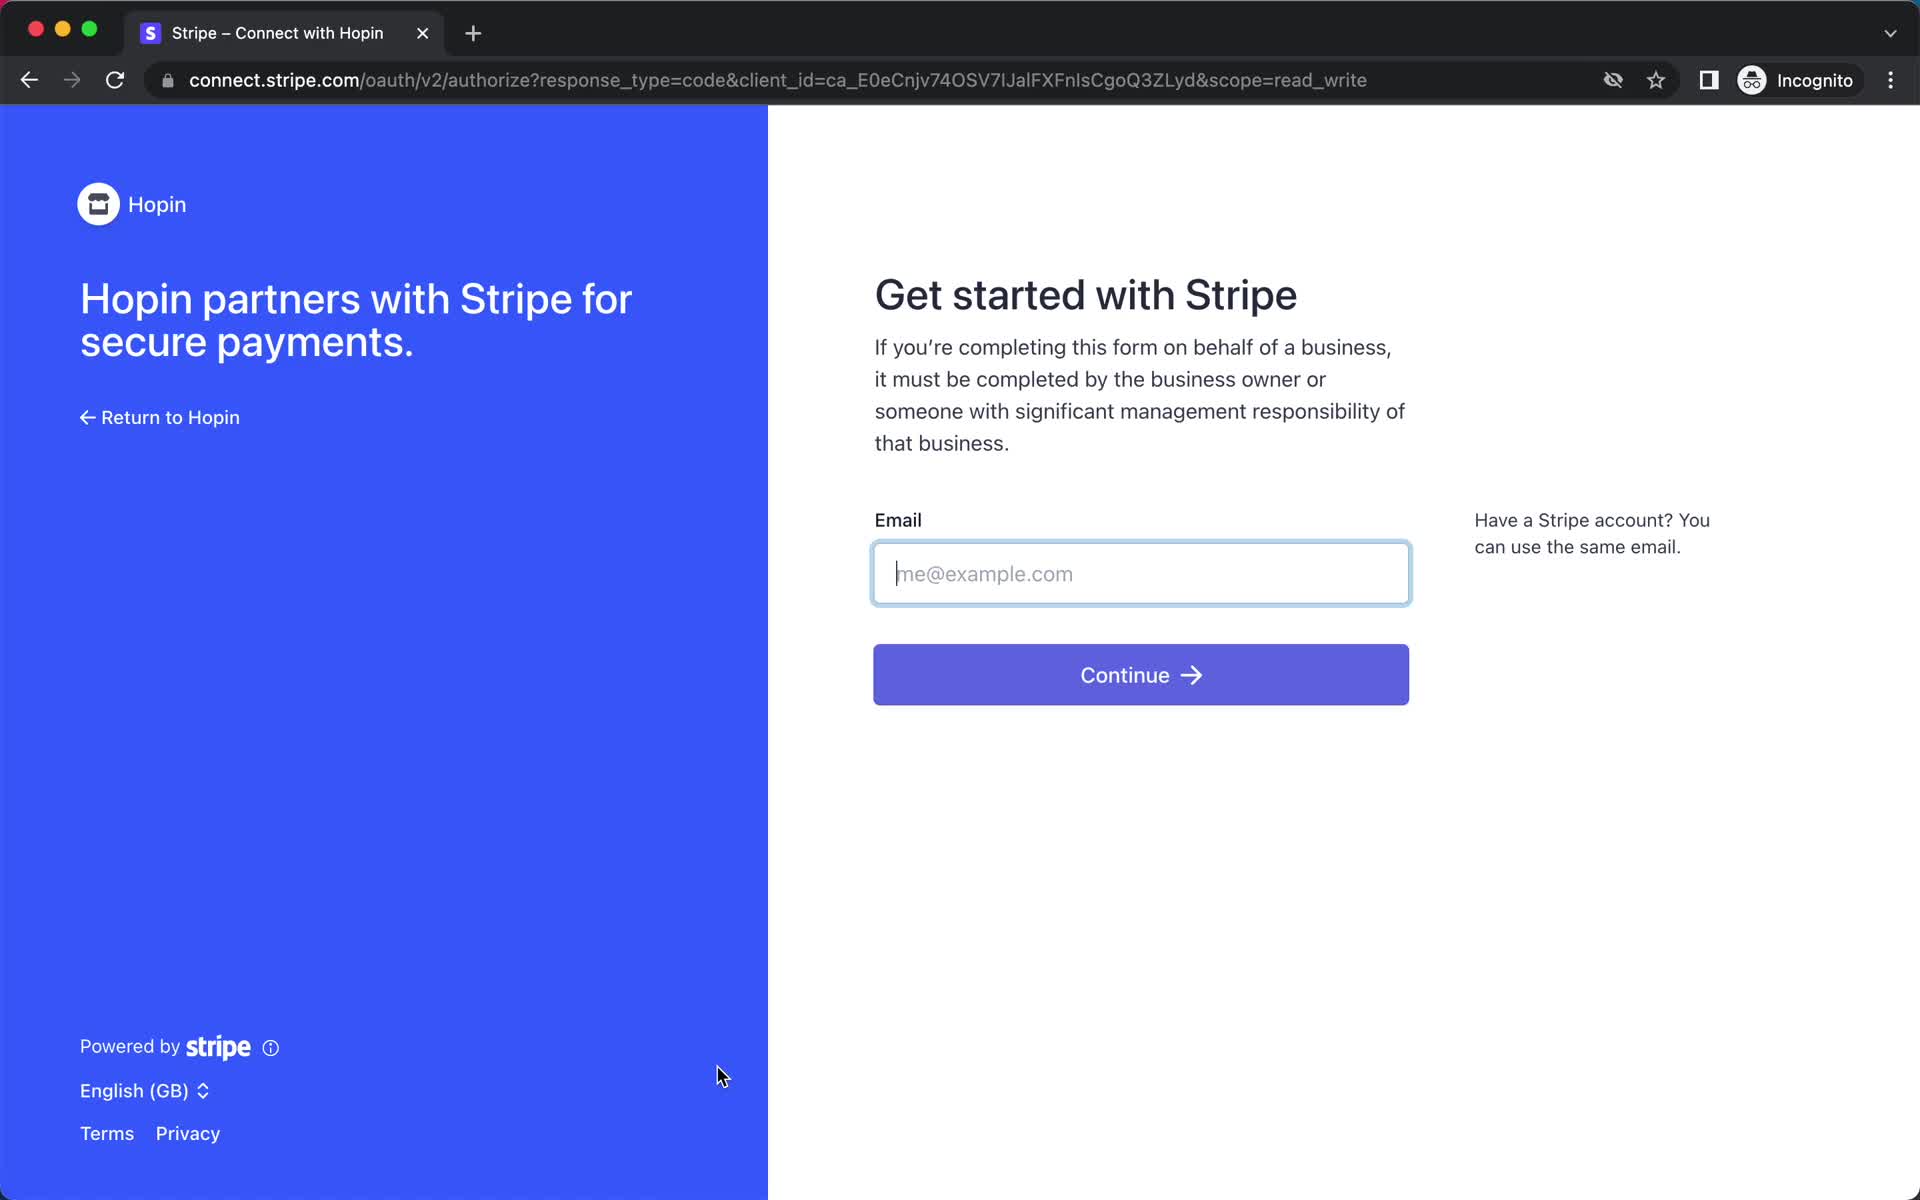
Task: Focus the Email input field
Action: pyautogui.click(x=1141, y=574)
